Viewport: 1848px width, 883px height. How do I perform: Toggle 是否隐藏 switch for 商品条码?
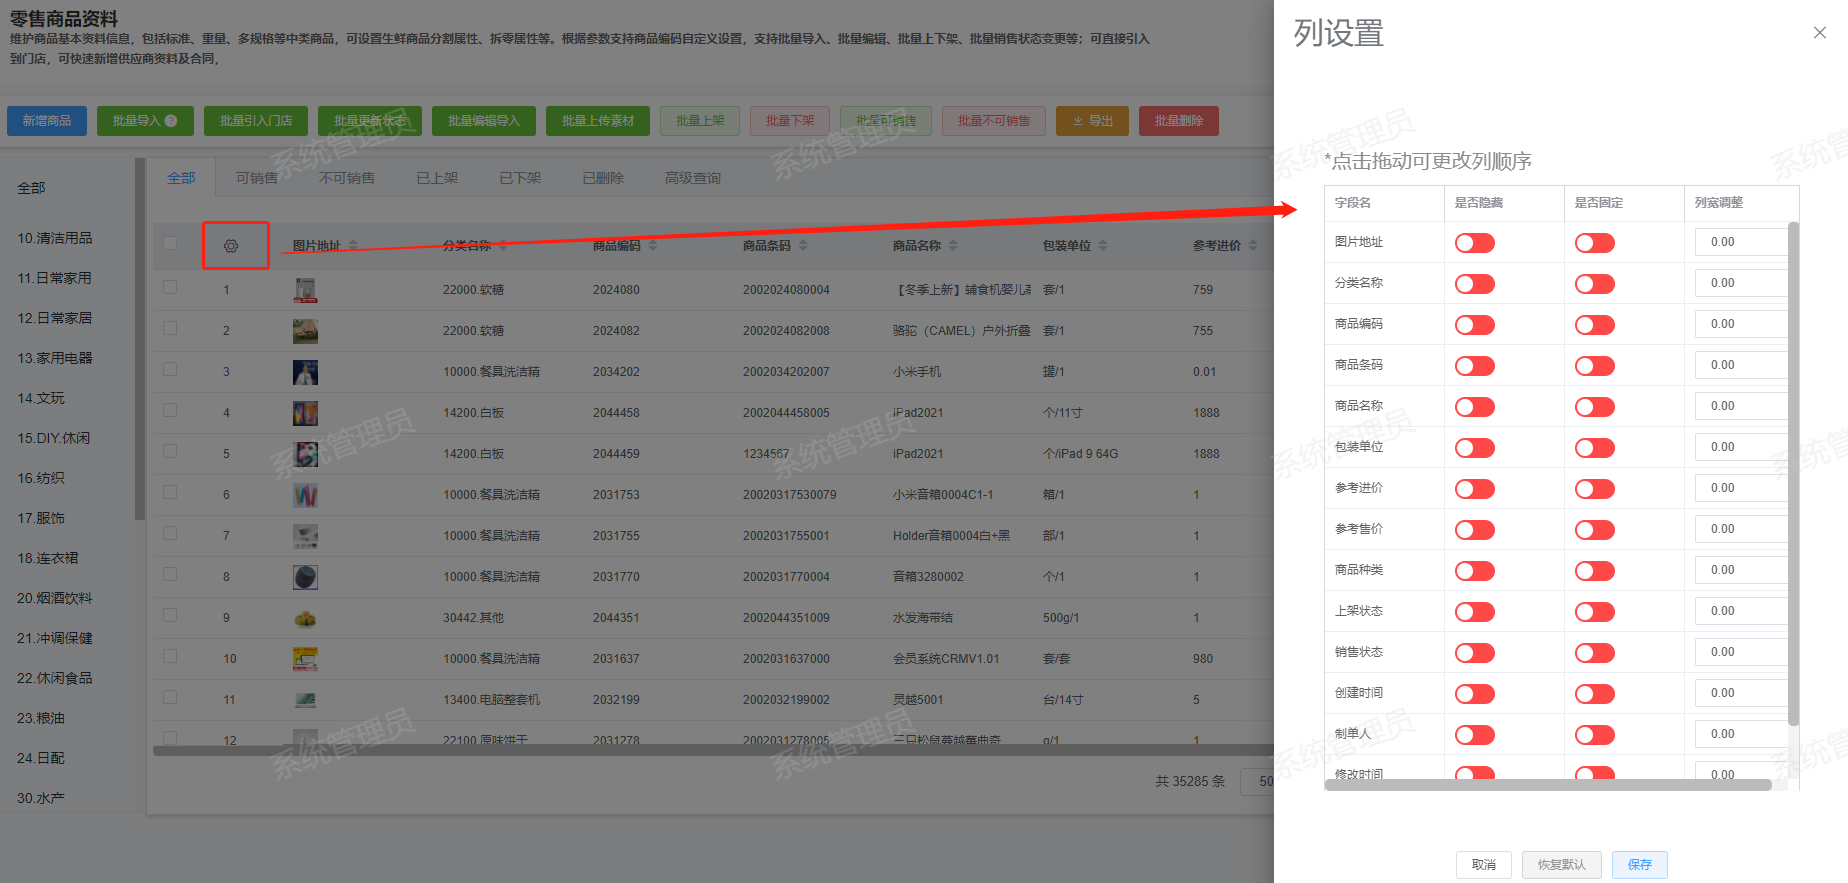click(1475, 366)
